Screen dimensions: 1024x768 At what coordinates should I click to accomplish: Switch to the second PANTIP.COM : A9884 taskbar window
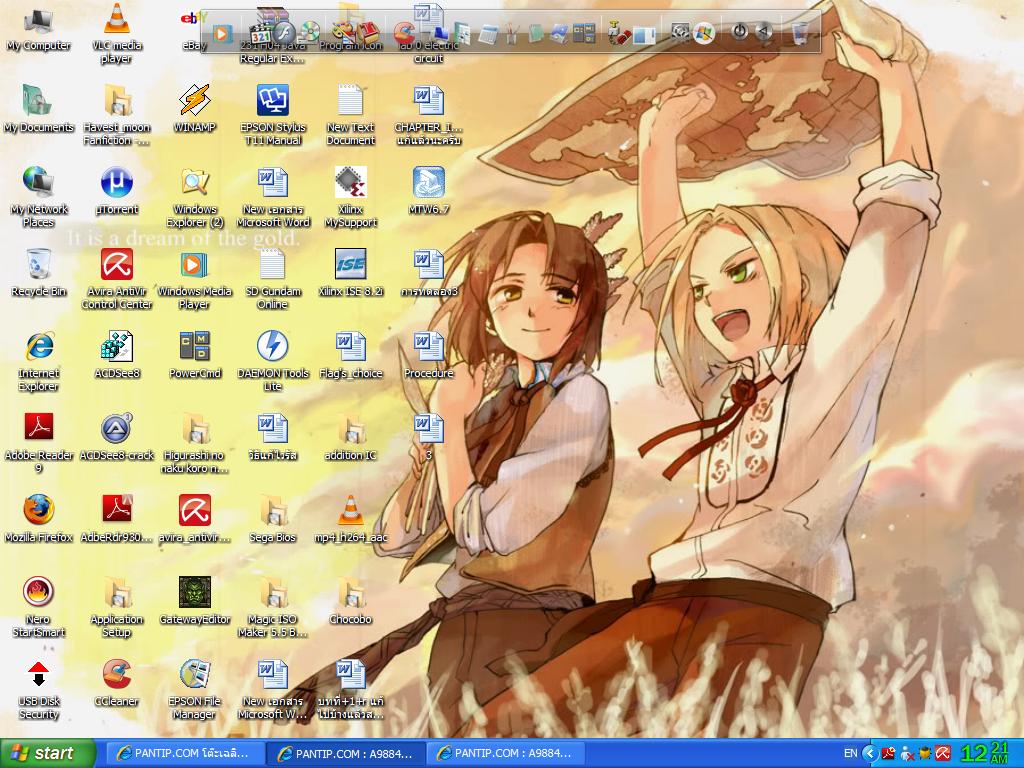tap(346, 753)
